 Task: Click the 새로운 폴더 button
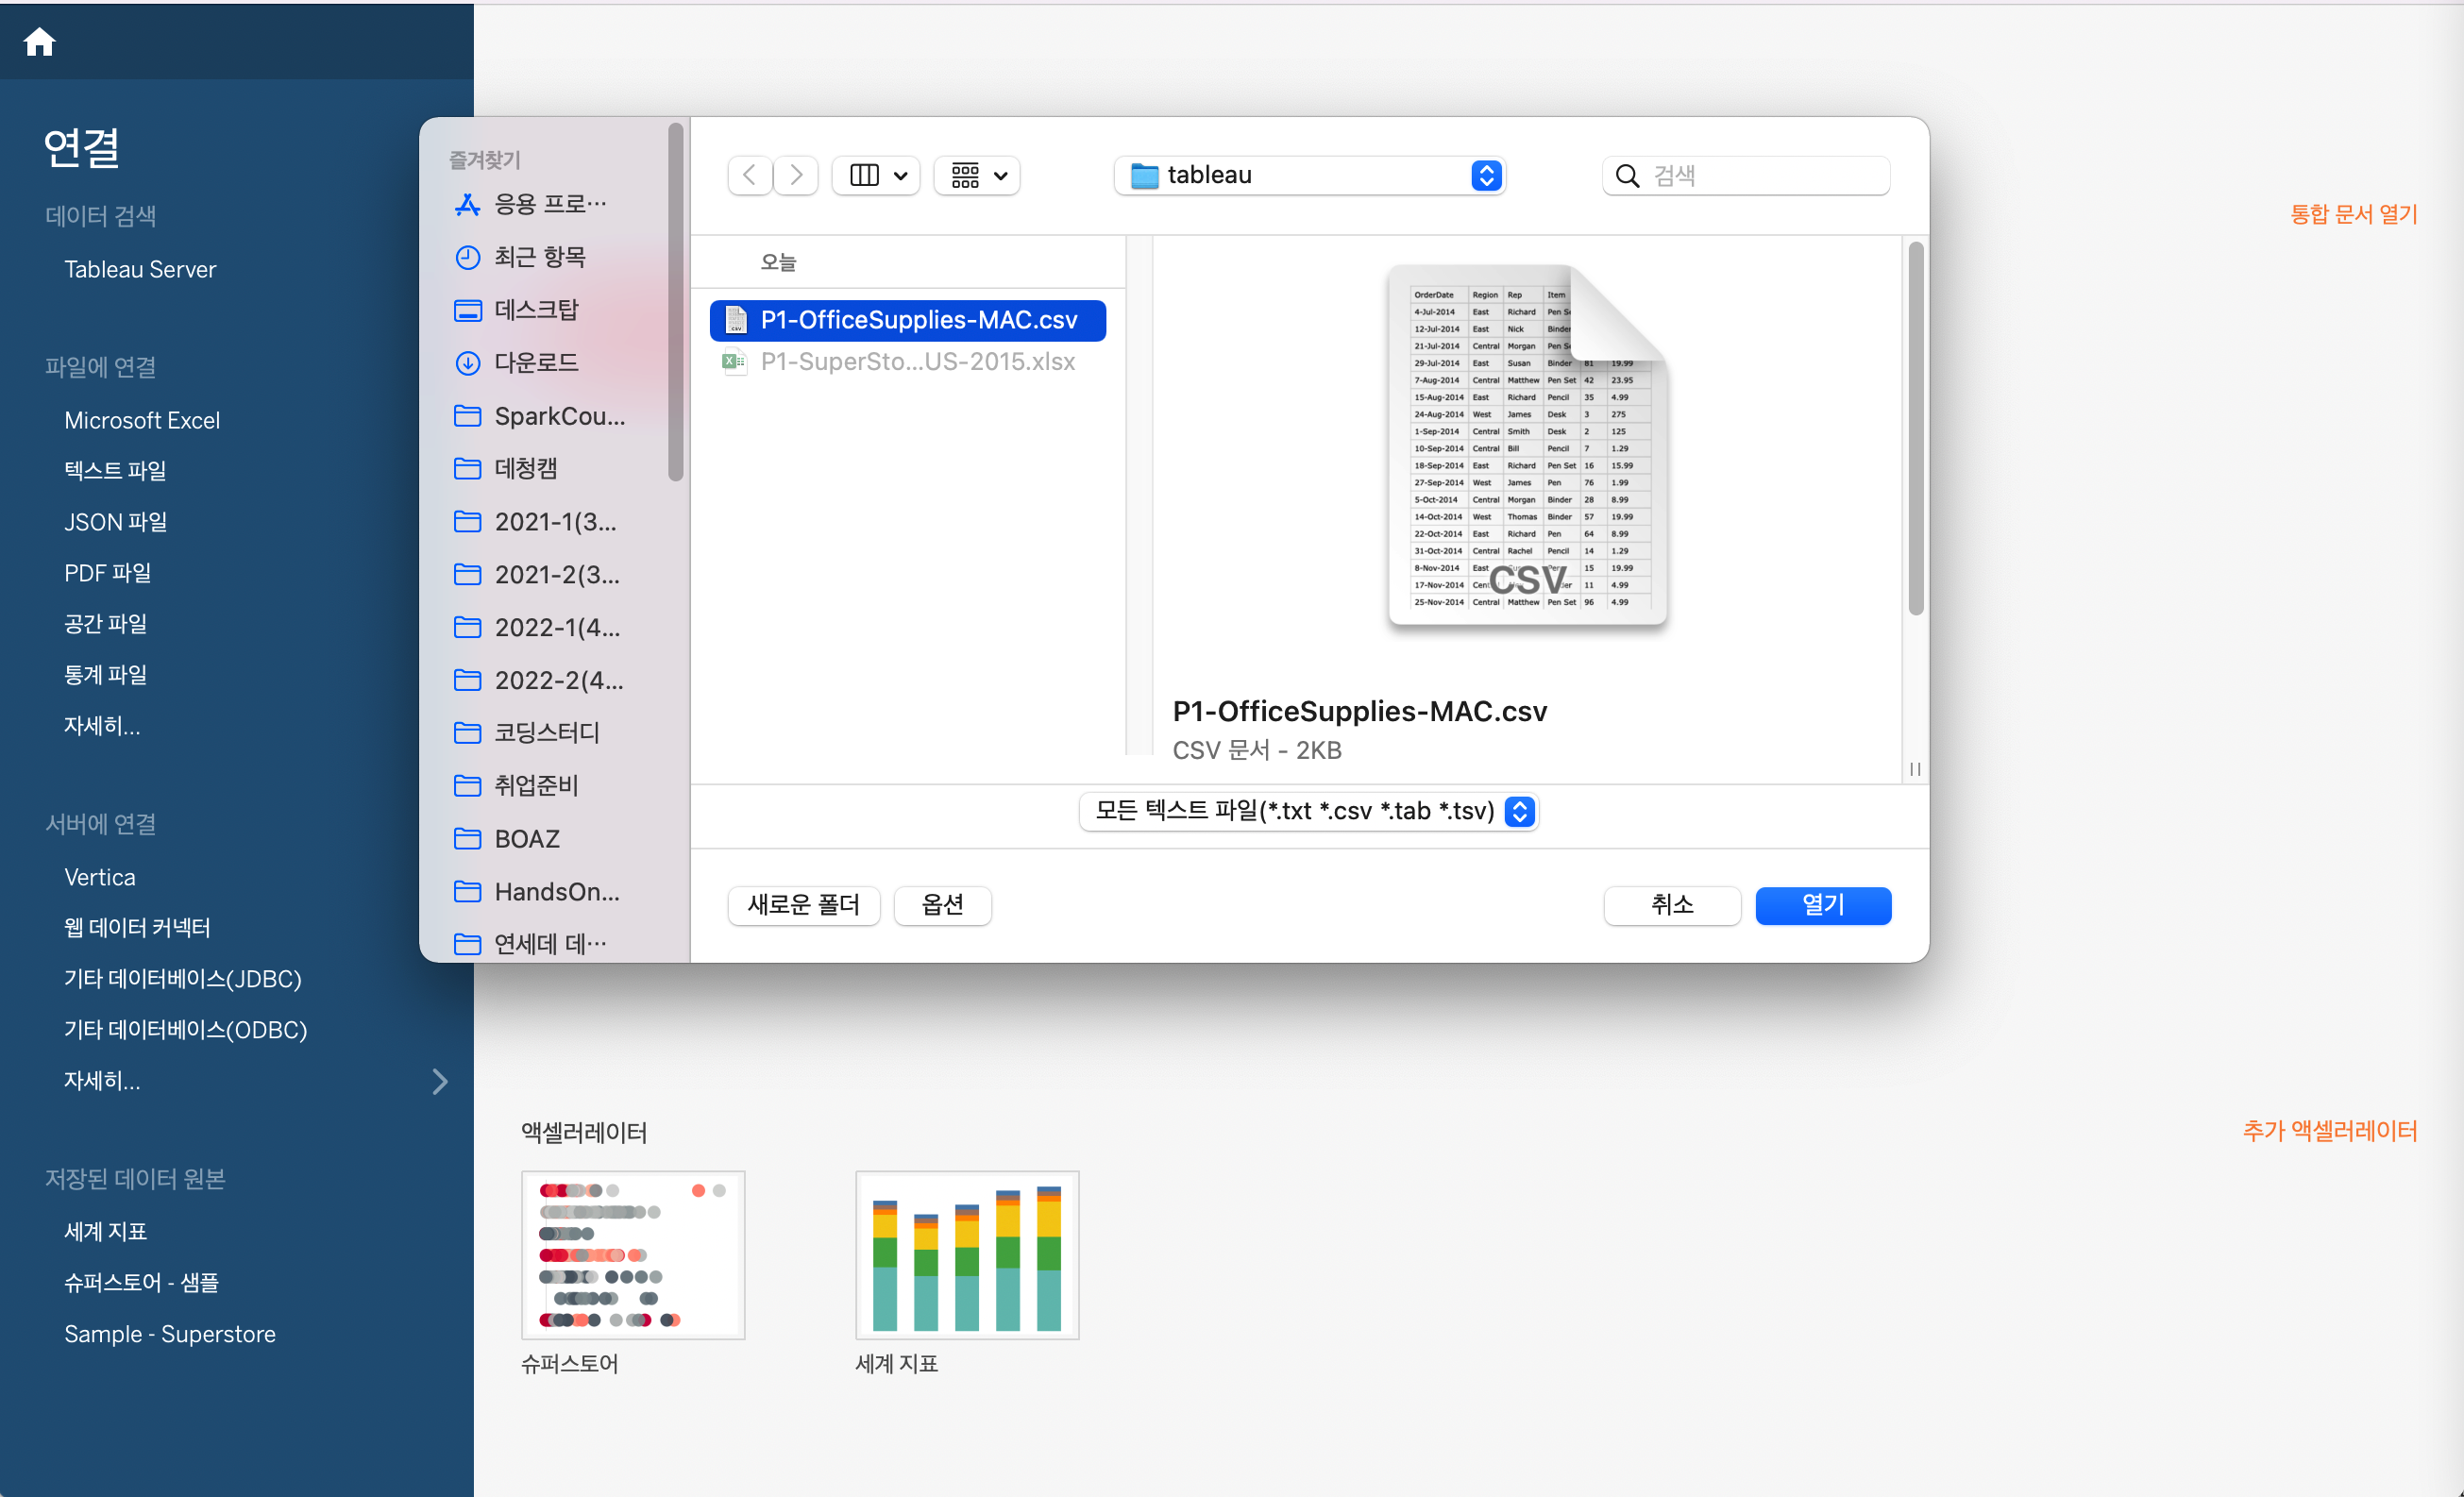[804, 905]
